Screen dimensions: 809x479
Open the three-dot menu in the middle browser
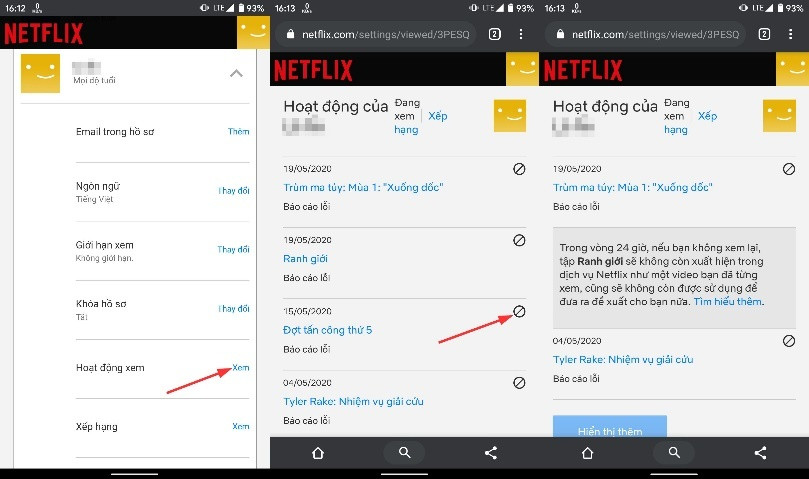pyautogui.click(x=521, y=34)
